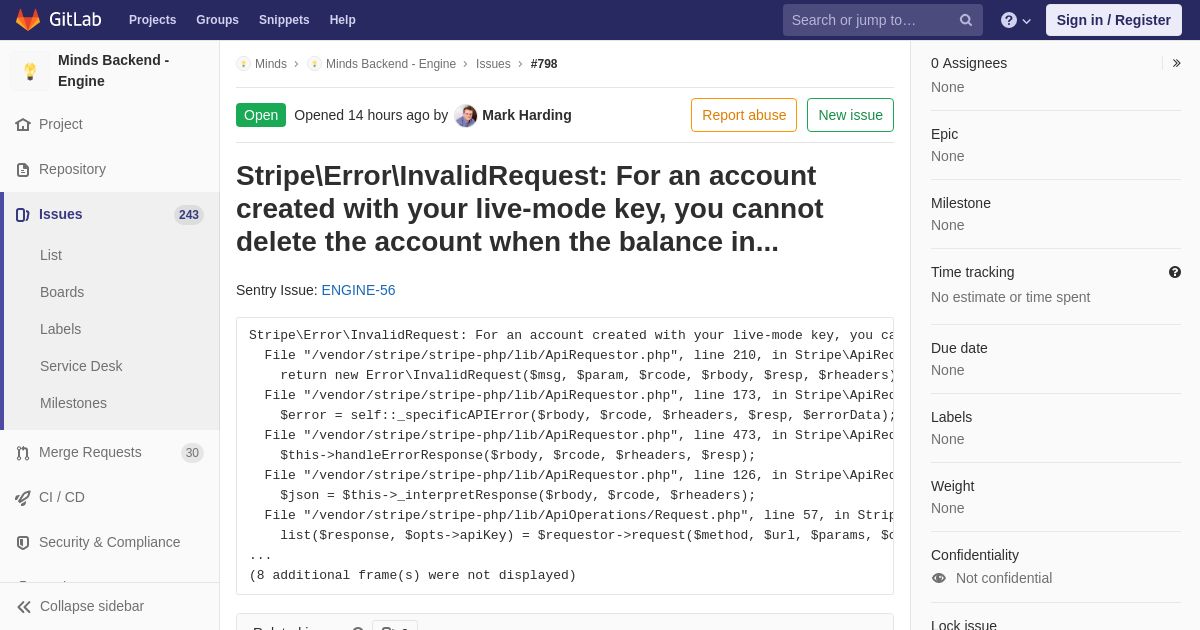Screen dimensions: 1200x630
Task: Open the Groups menu in the top bar
Action: click(217, 20)
